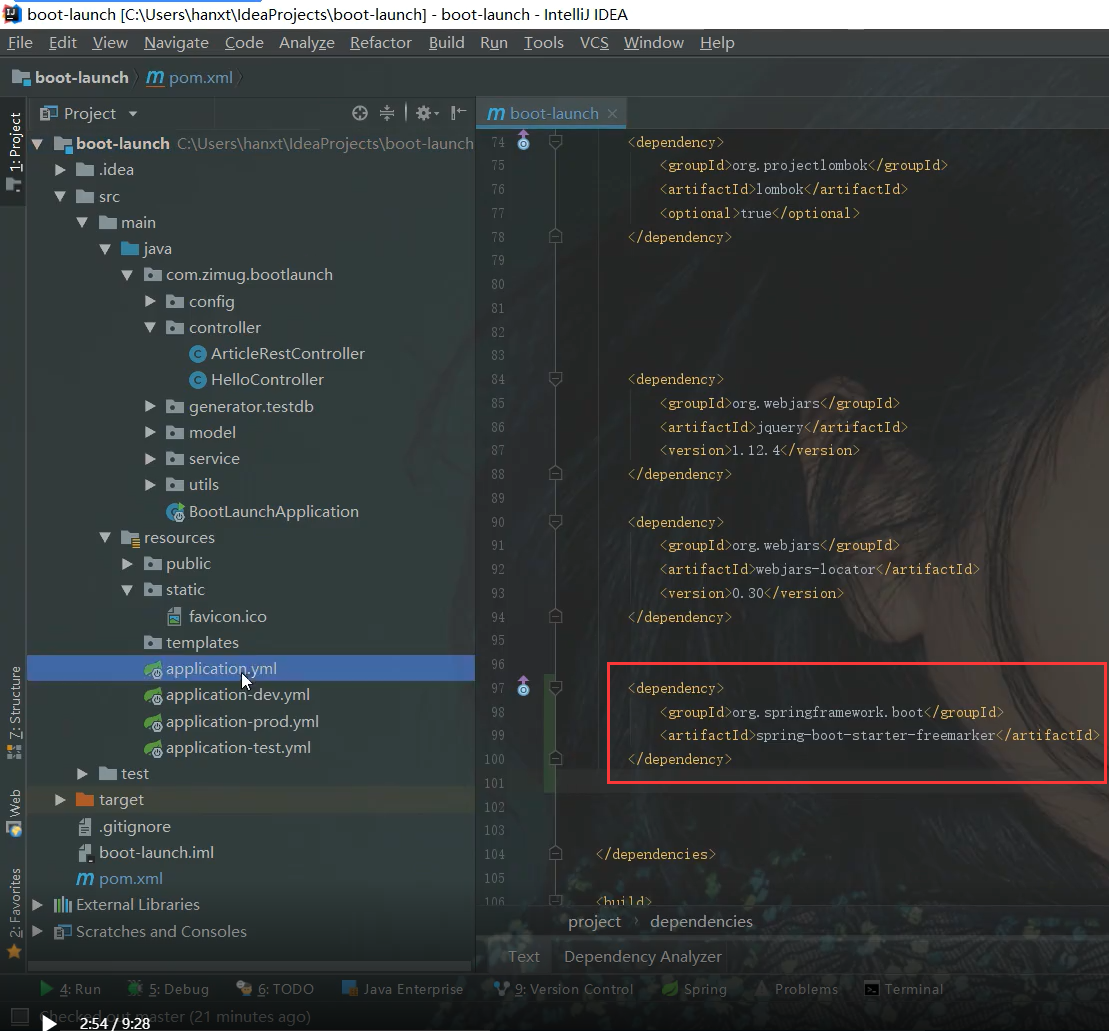Click the Project panel horizontal scrollbar

249,966
